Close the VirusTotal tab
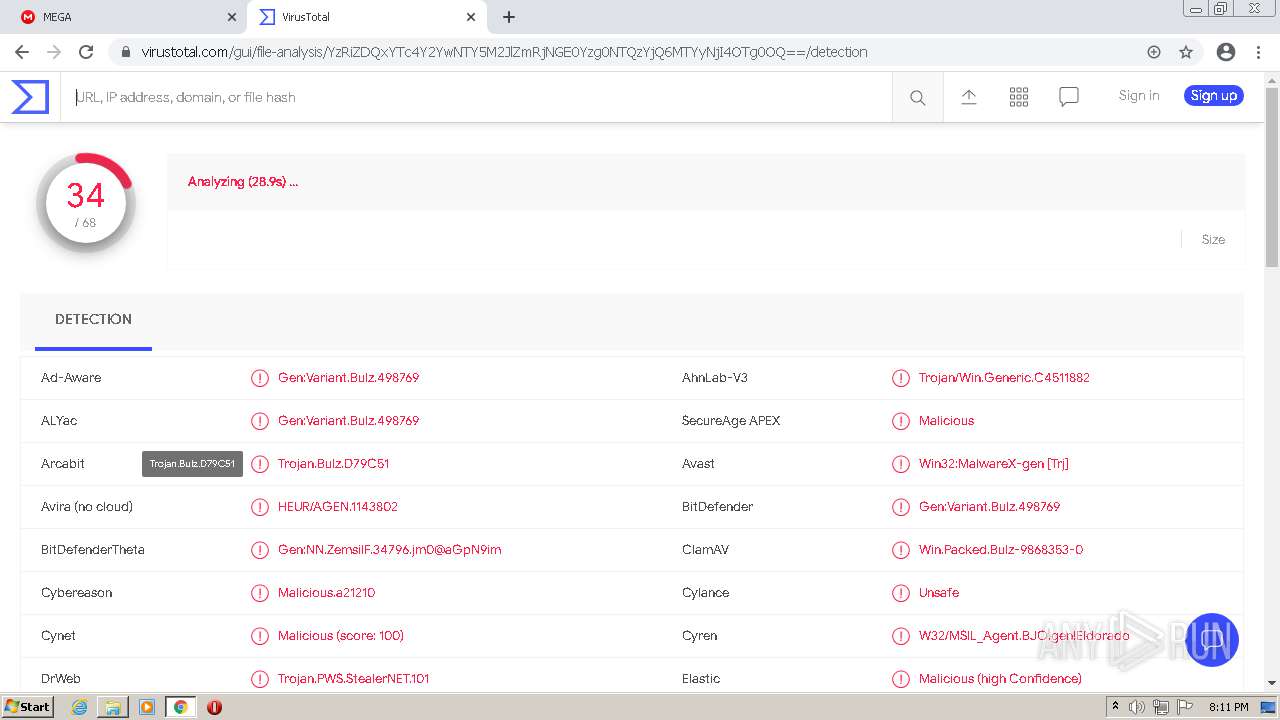Screen dimensions: 1280x720 point(471,17)
